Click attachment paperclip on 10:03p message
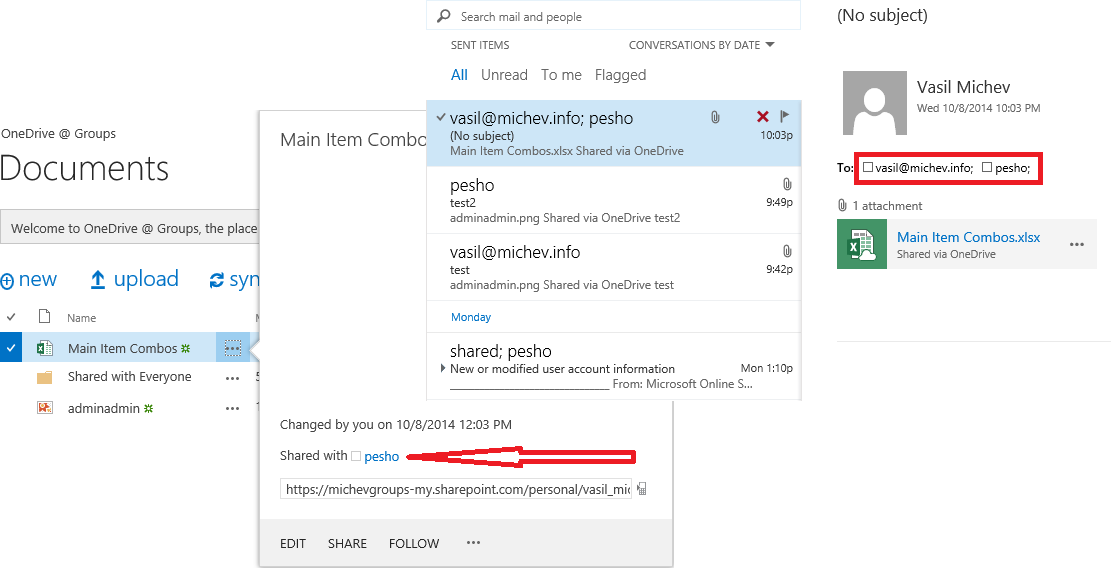 (x=716, y=117)
